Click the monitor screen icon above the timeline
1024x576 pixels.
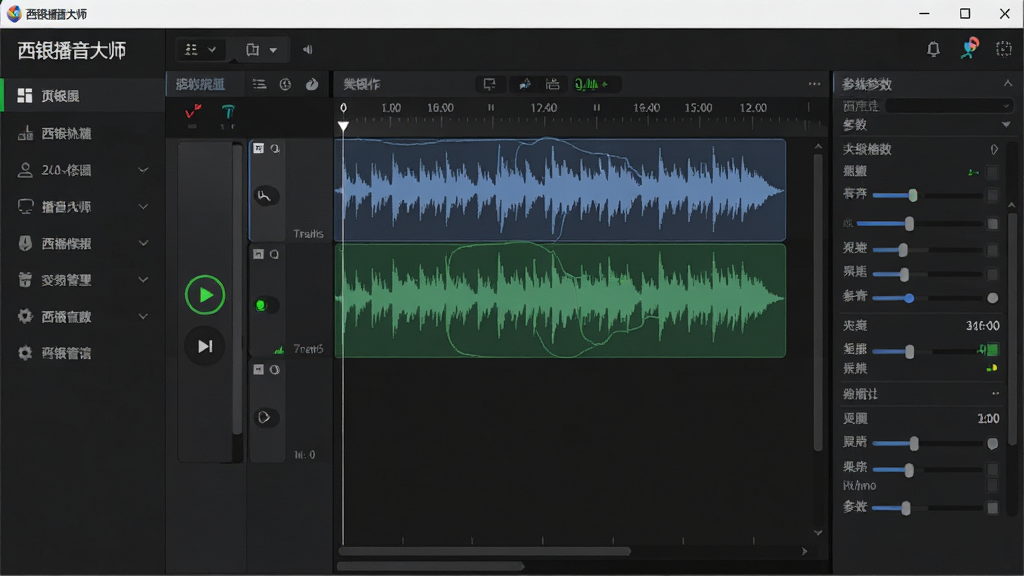click(489, 84)
